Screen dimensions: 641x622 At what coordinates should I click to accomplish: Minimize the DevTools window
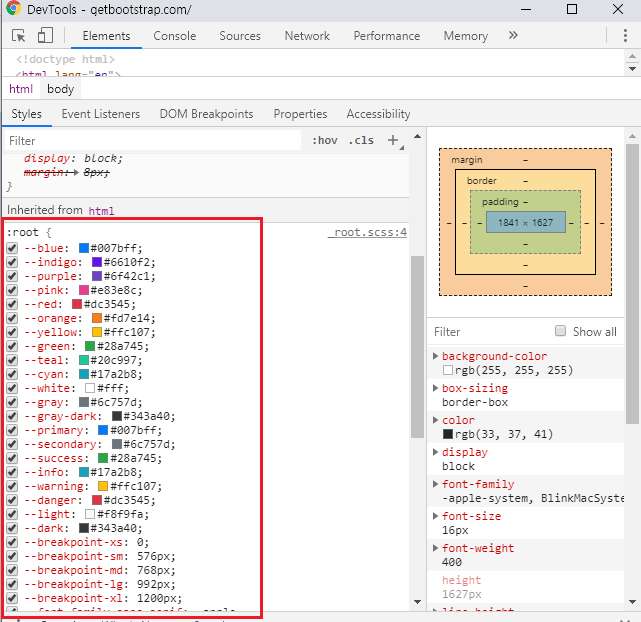(526, 9)
